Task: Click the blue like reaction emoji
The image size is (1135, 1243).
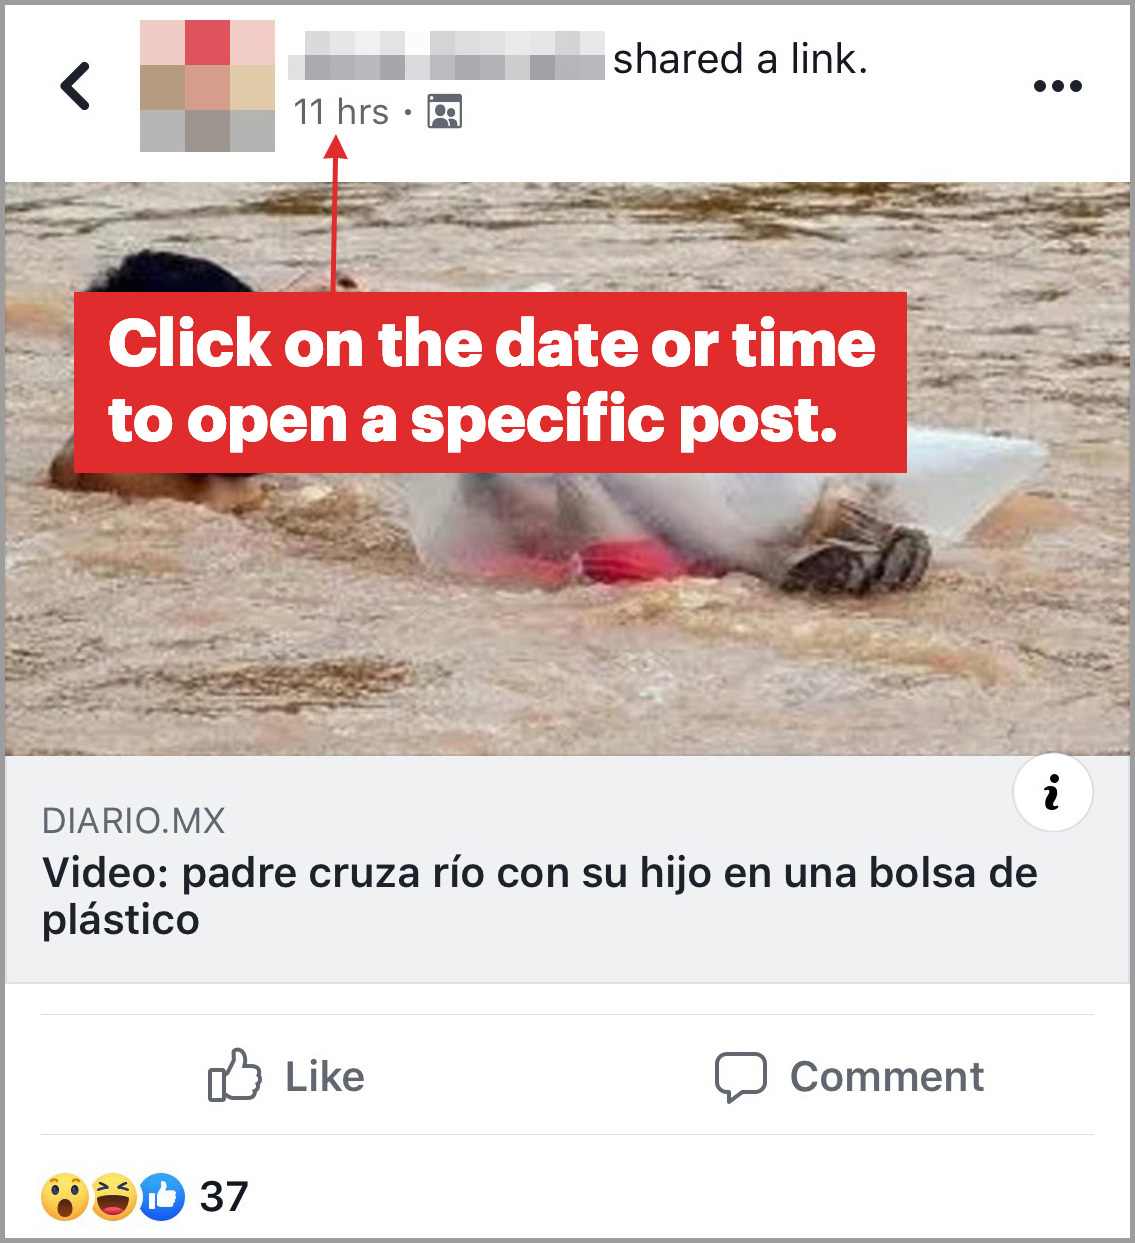Action: point(161,1197)
